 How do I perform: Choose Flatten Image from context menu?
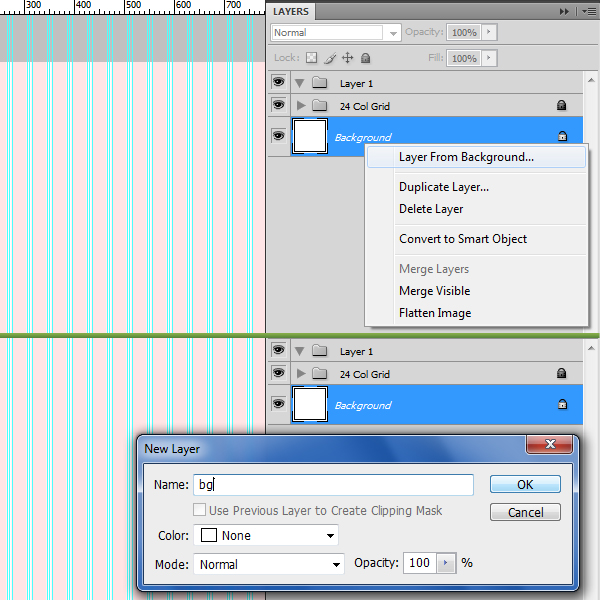[435, 313]
